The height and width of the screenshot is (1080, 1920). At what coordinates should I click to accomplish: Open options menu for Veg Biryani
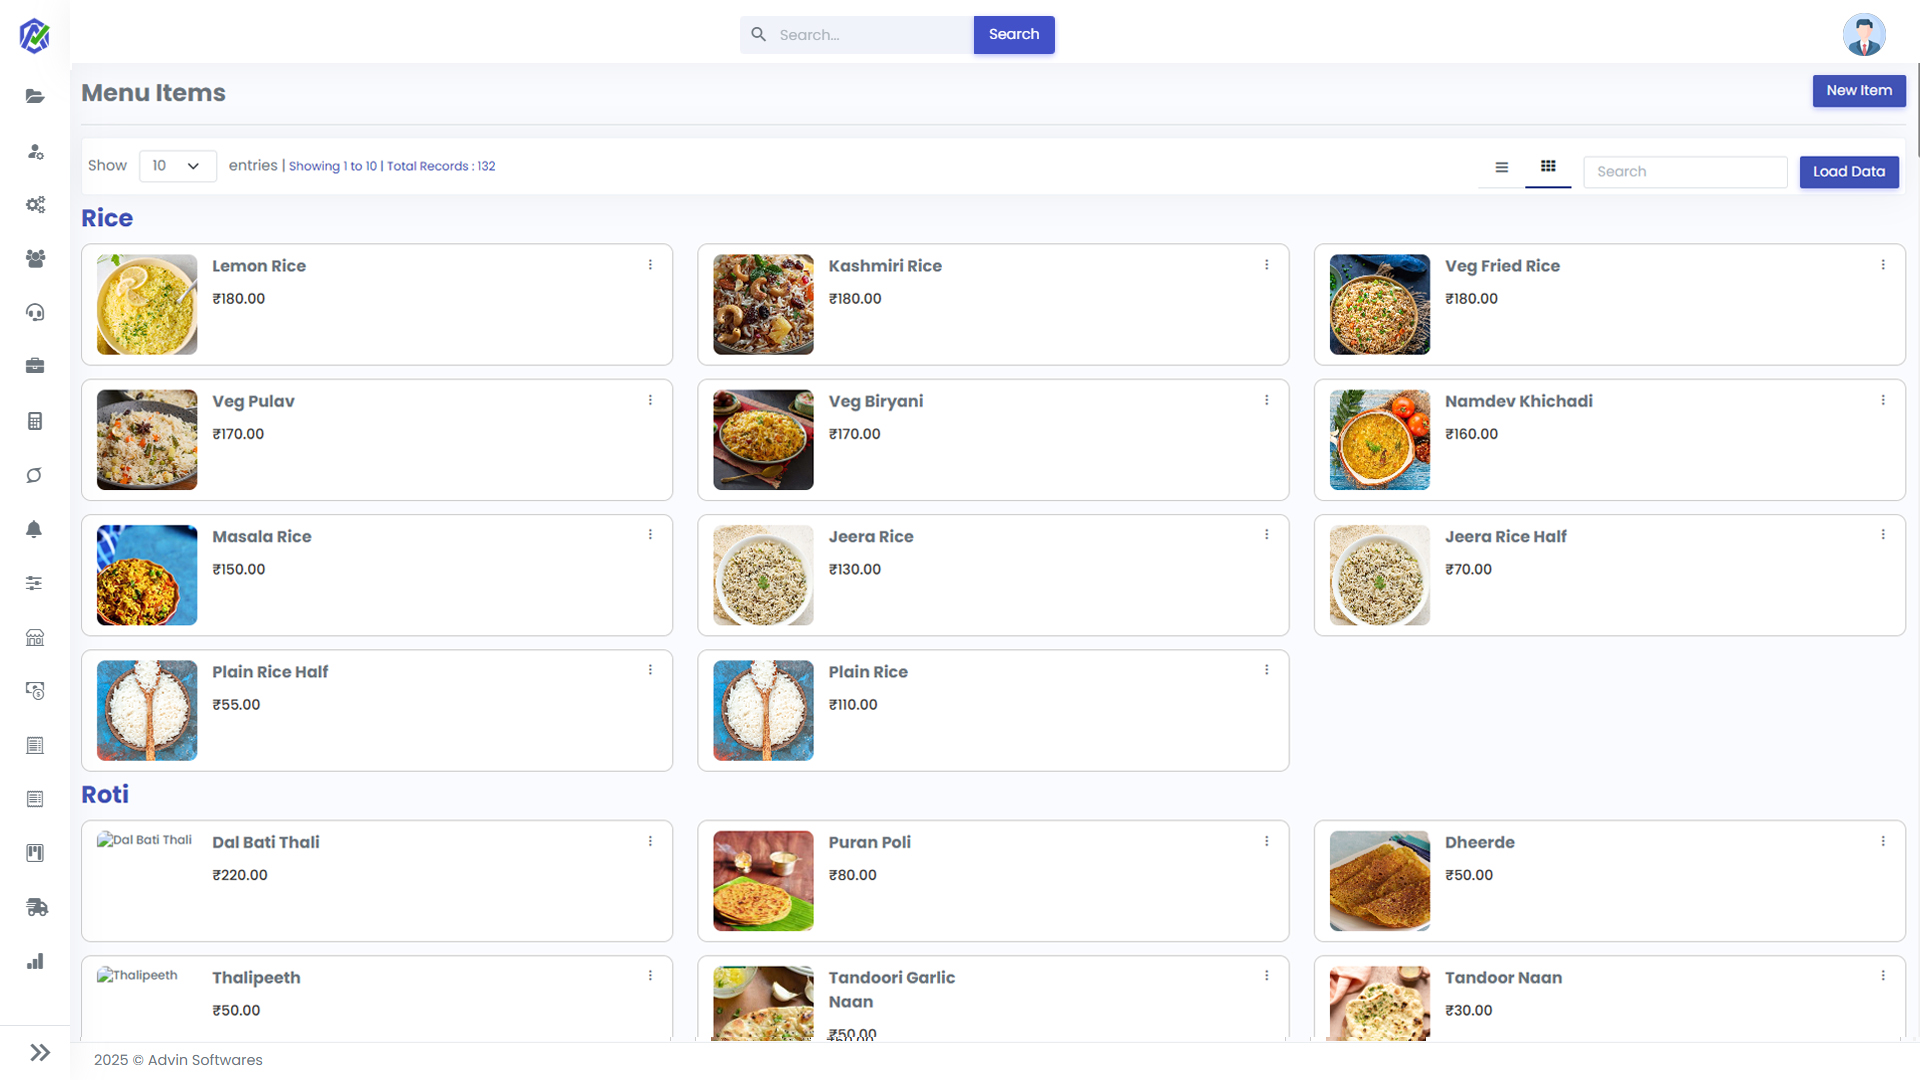pyautogui.click(x=1266, y=400)
